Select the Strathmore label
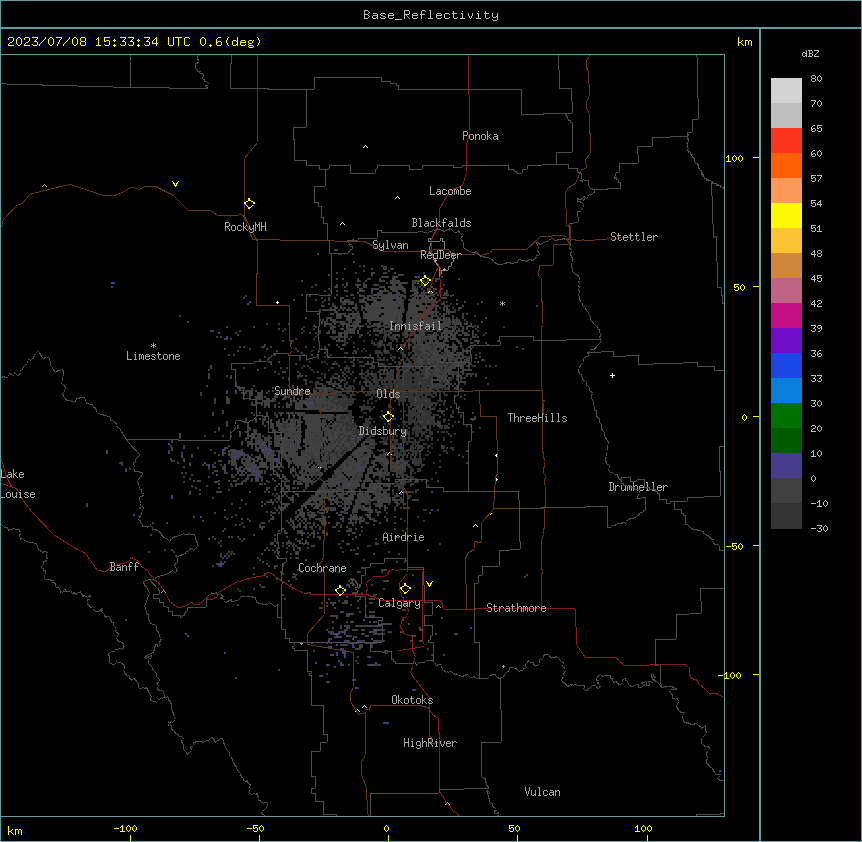 point(516,608)
